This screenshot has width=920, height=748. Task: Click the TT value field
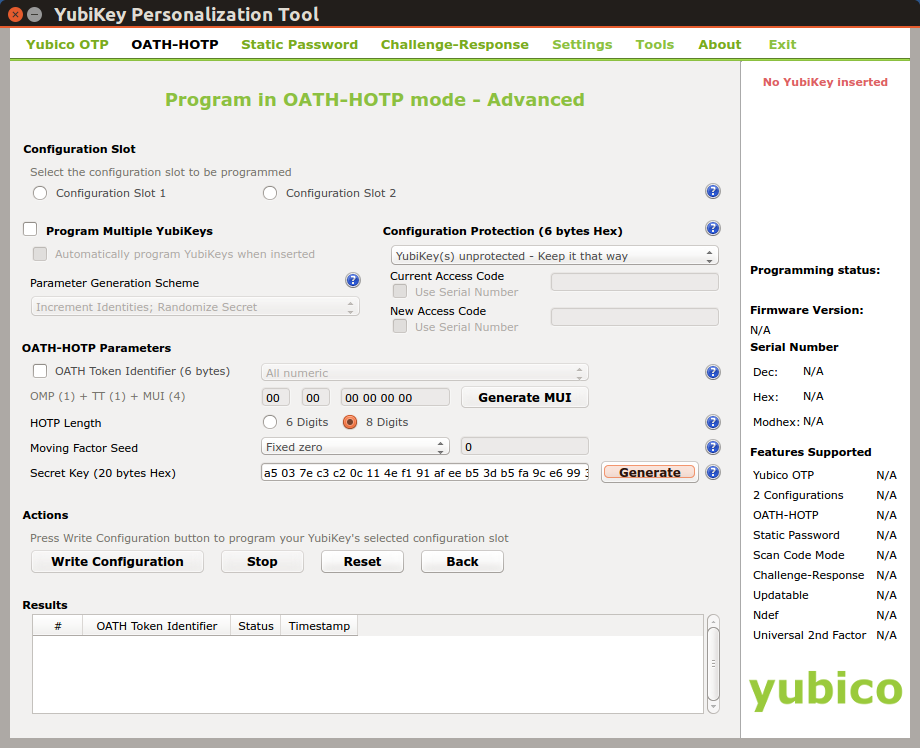point(316,397)
